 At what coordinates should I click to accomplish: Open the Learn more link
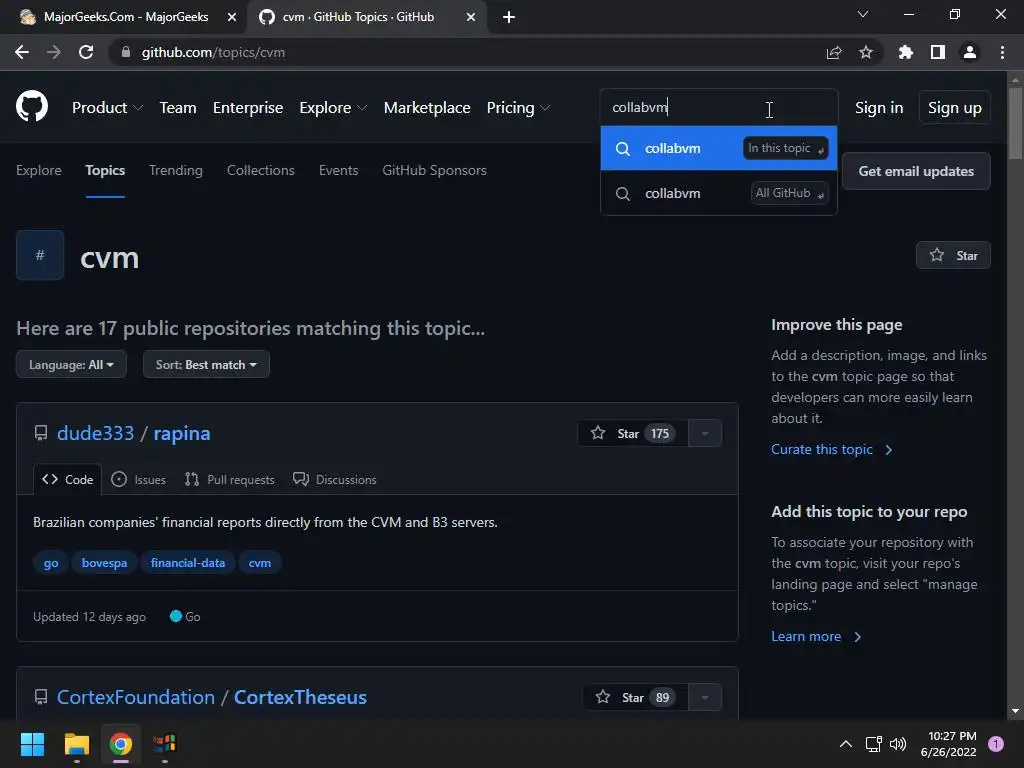click(x=816, y=636)
